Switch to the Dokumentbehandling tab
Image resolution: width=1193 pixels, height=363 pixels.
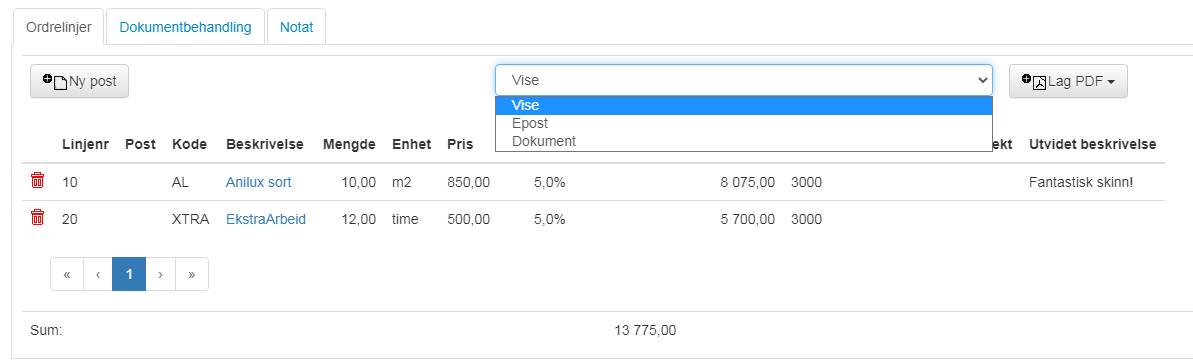point(185,27)
